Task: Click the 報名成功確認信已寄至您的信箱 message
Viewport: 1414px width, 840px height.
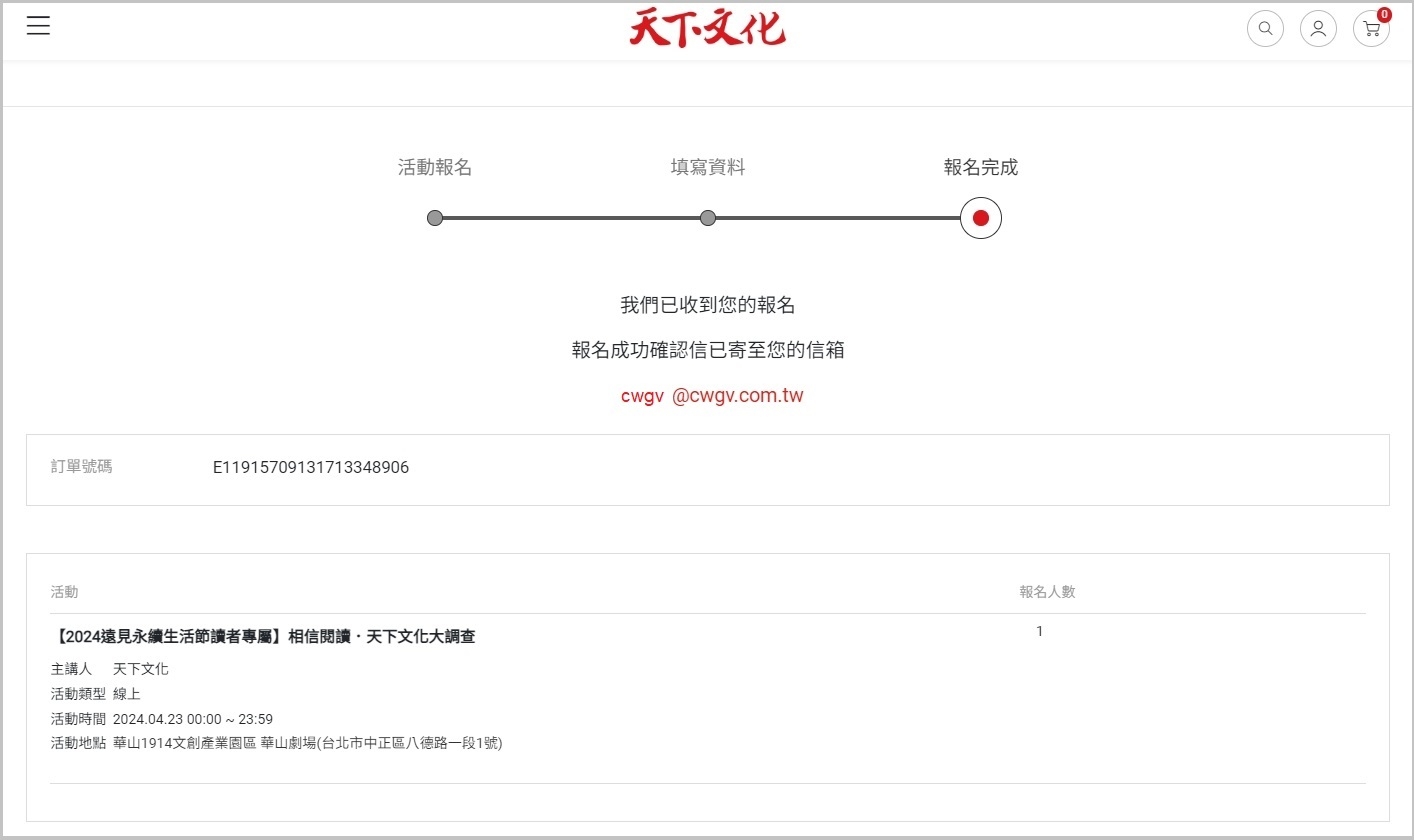Action: (x=708, y=350)
